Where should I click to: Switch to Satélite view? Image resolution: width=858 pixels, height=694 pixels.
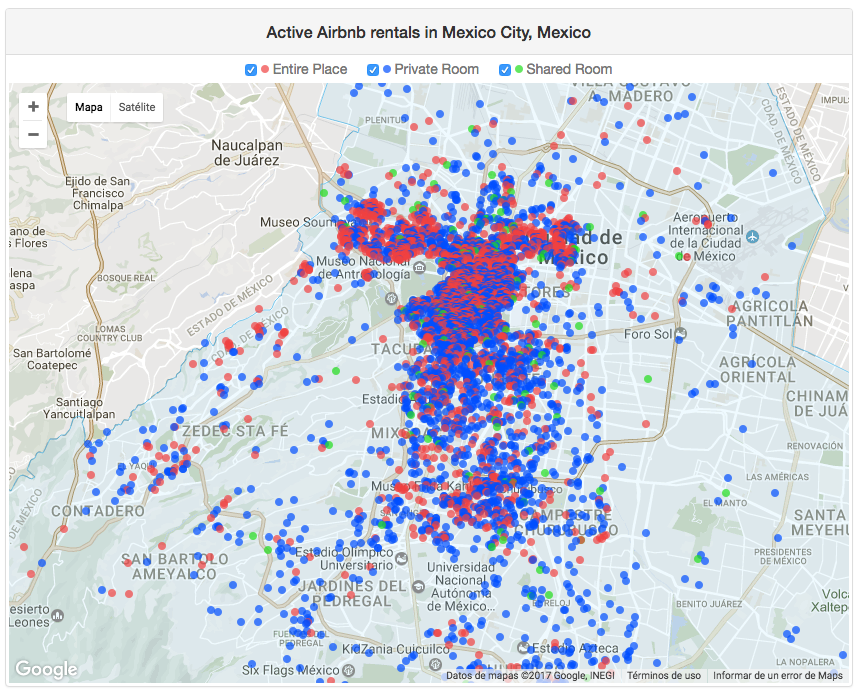pyautogui.click(x=137, y=107)
